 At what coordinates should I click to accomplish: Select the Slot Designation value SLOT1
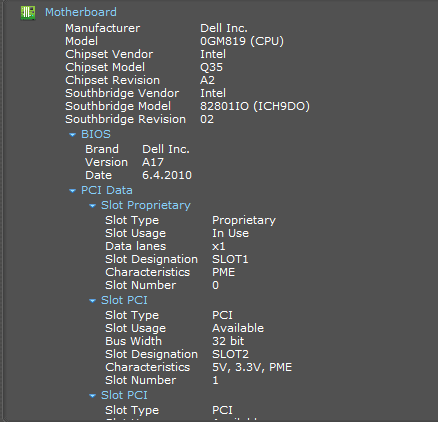(x=230, y=259)
